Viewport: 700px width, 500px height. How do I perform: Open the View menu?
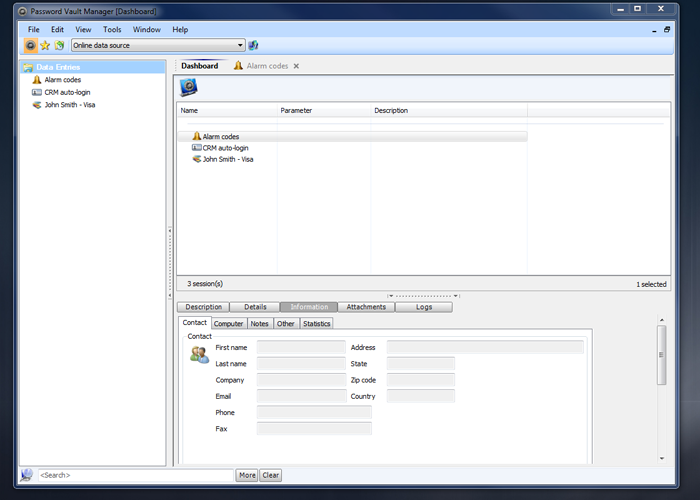[83, 29]
